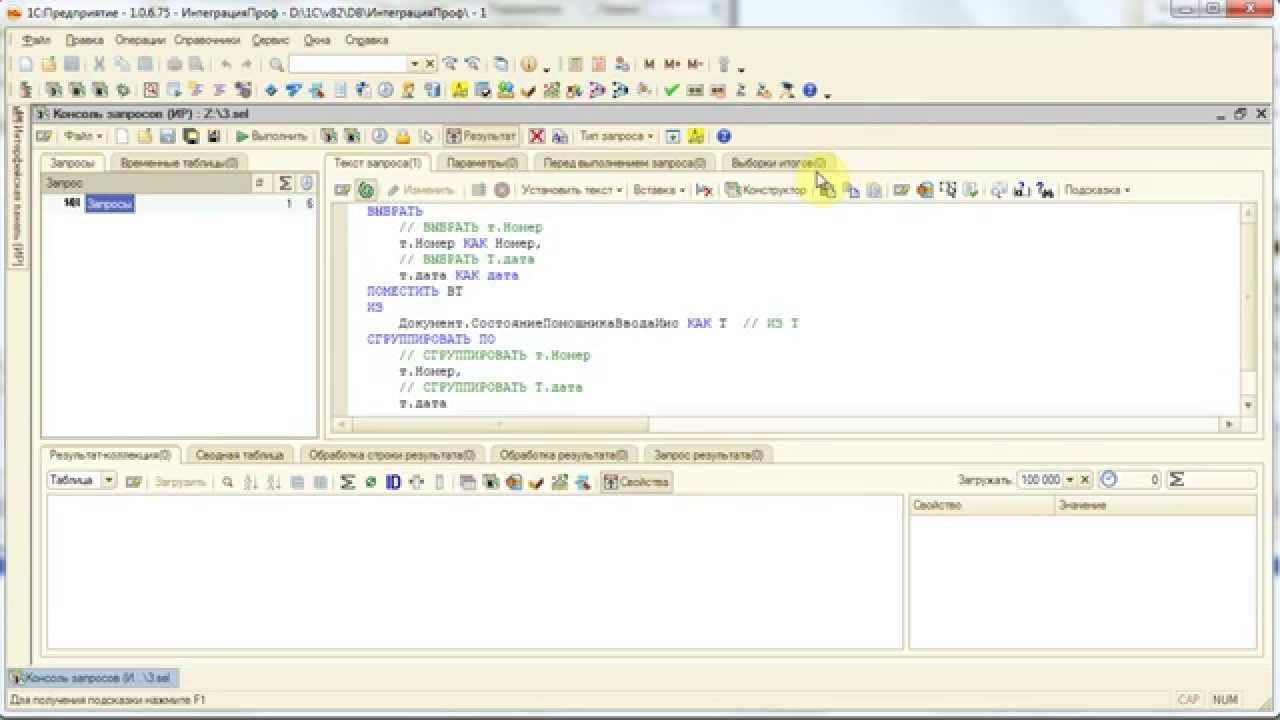Image resolution: width=1280 pixels, height=720 pixels.
Task: Click the sigma icon beside the load counter
Action: tap(1177, 480)
